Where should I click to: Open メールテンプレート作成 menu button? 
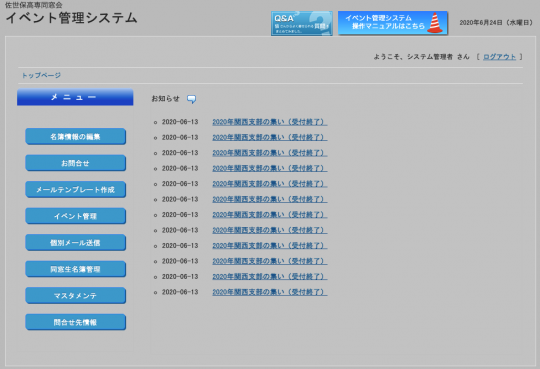coord(75,189)
